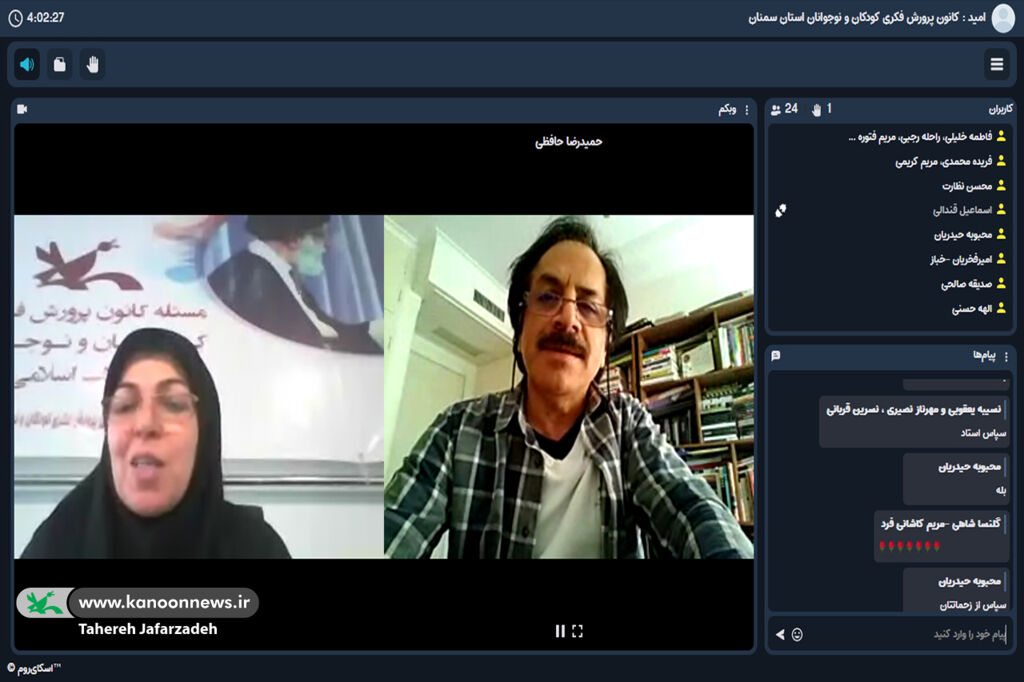
Task: Click the webcam camera icon
Action: (23, 109)
